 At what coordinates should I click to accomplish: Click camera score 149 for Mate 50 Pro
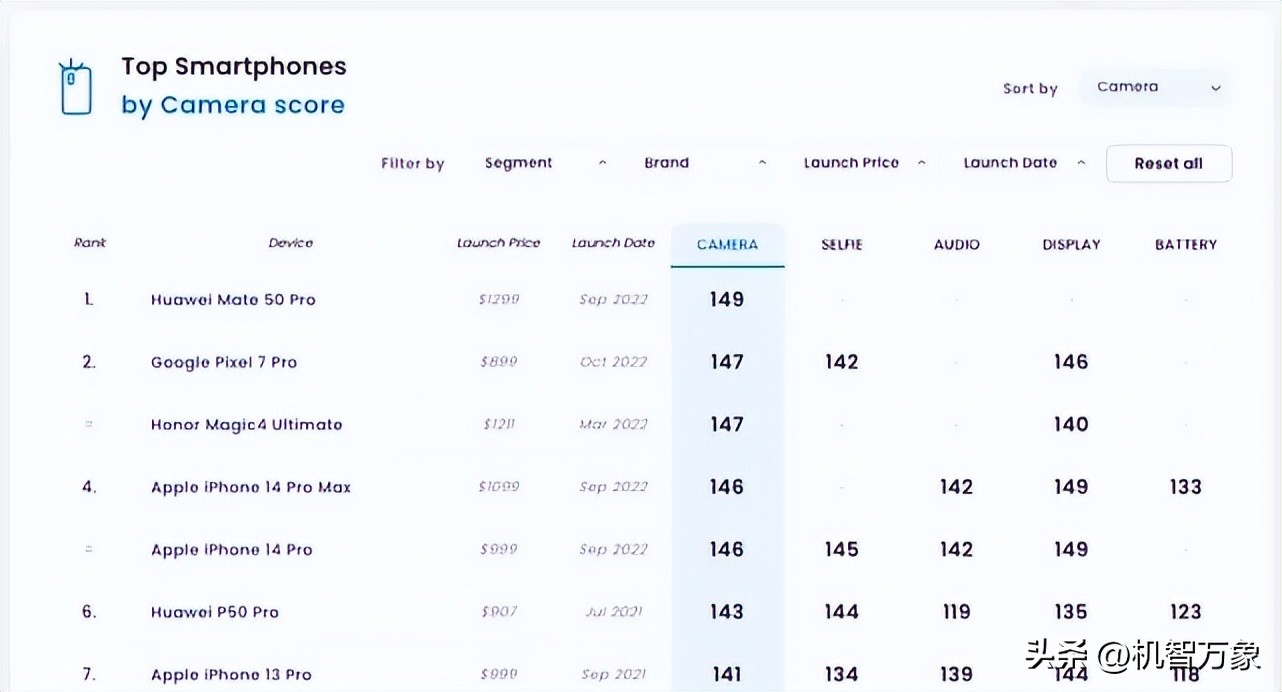point(727,299)
